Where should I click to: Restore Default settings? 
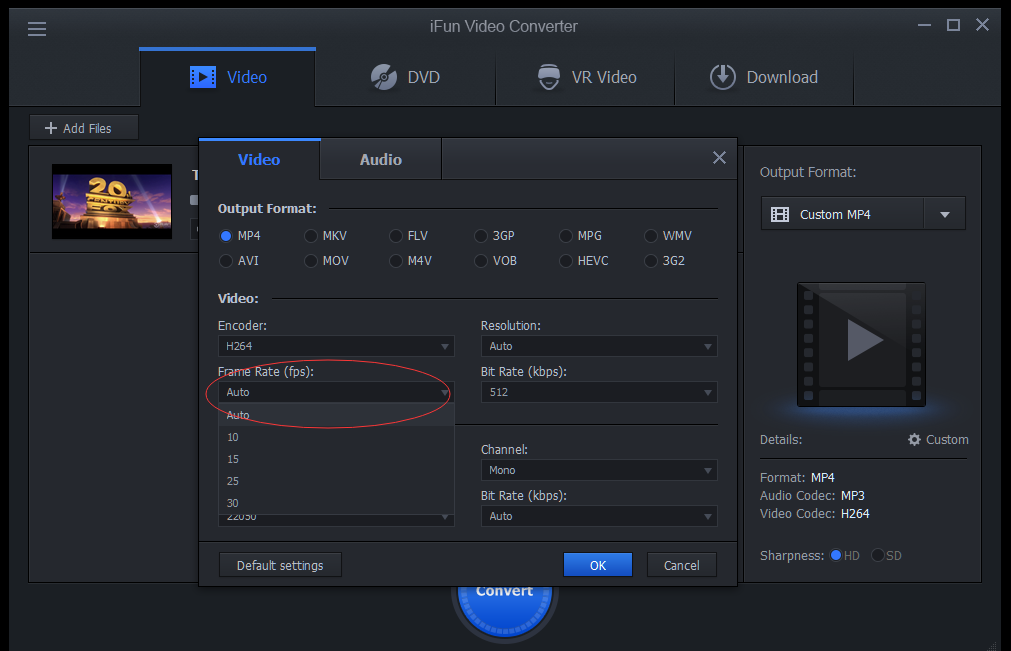point(280,565)
